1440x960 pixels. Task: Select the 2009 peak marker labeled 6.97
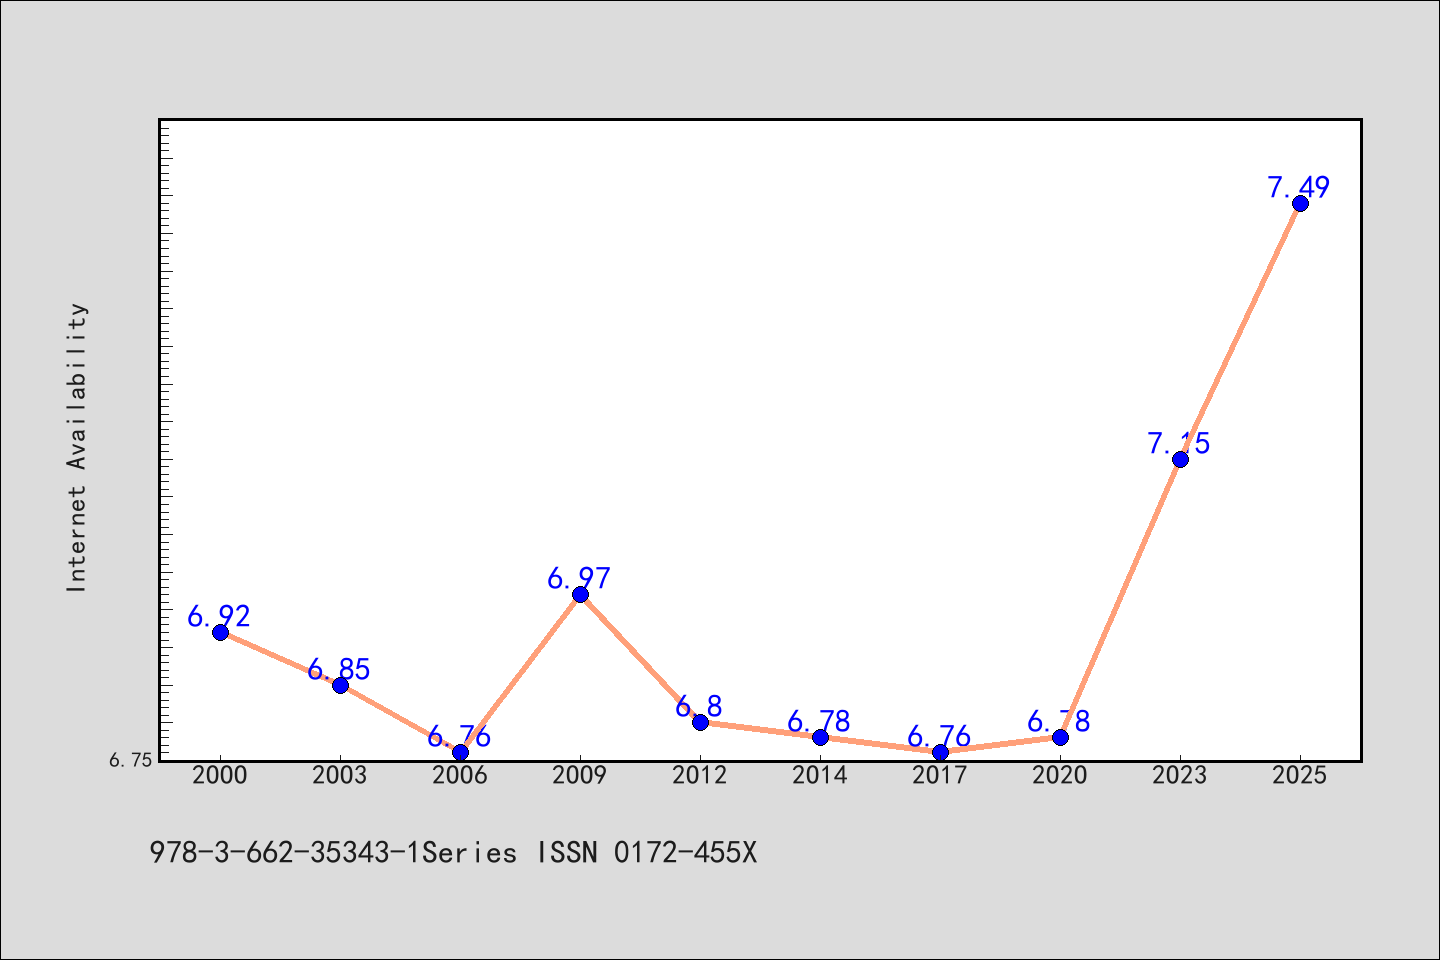click(x=580, y=595)
